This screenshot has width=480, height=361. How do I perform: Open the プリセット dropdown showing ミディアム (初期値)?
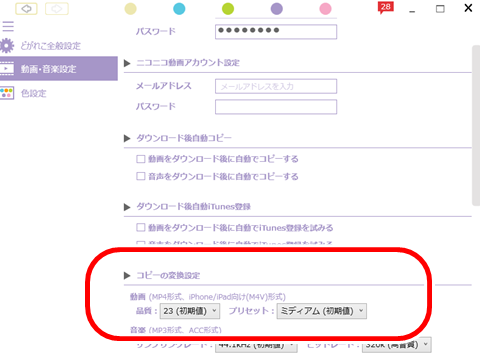[322, 311]
